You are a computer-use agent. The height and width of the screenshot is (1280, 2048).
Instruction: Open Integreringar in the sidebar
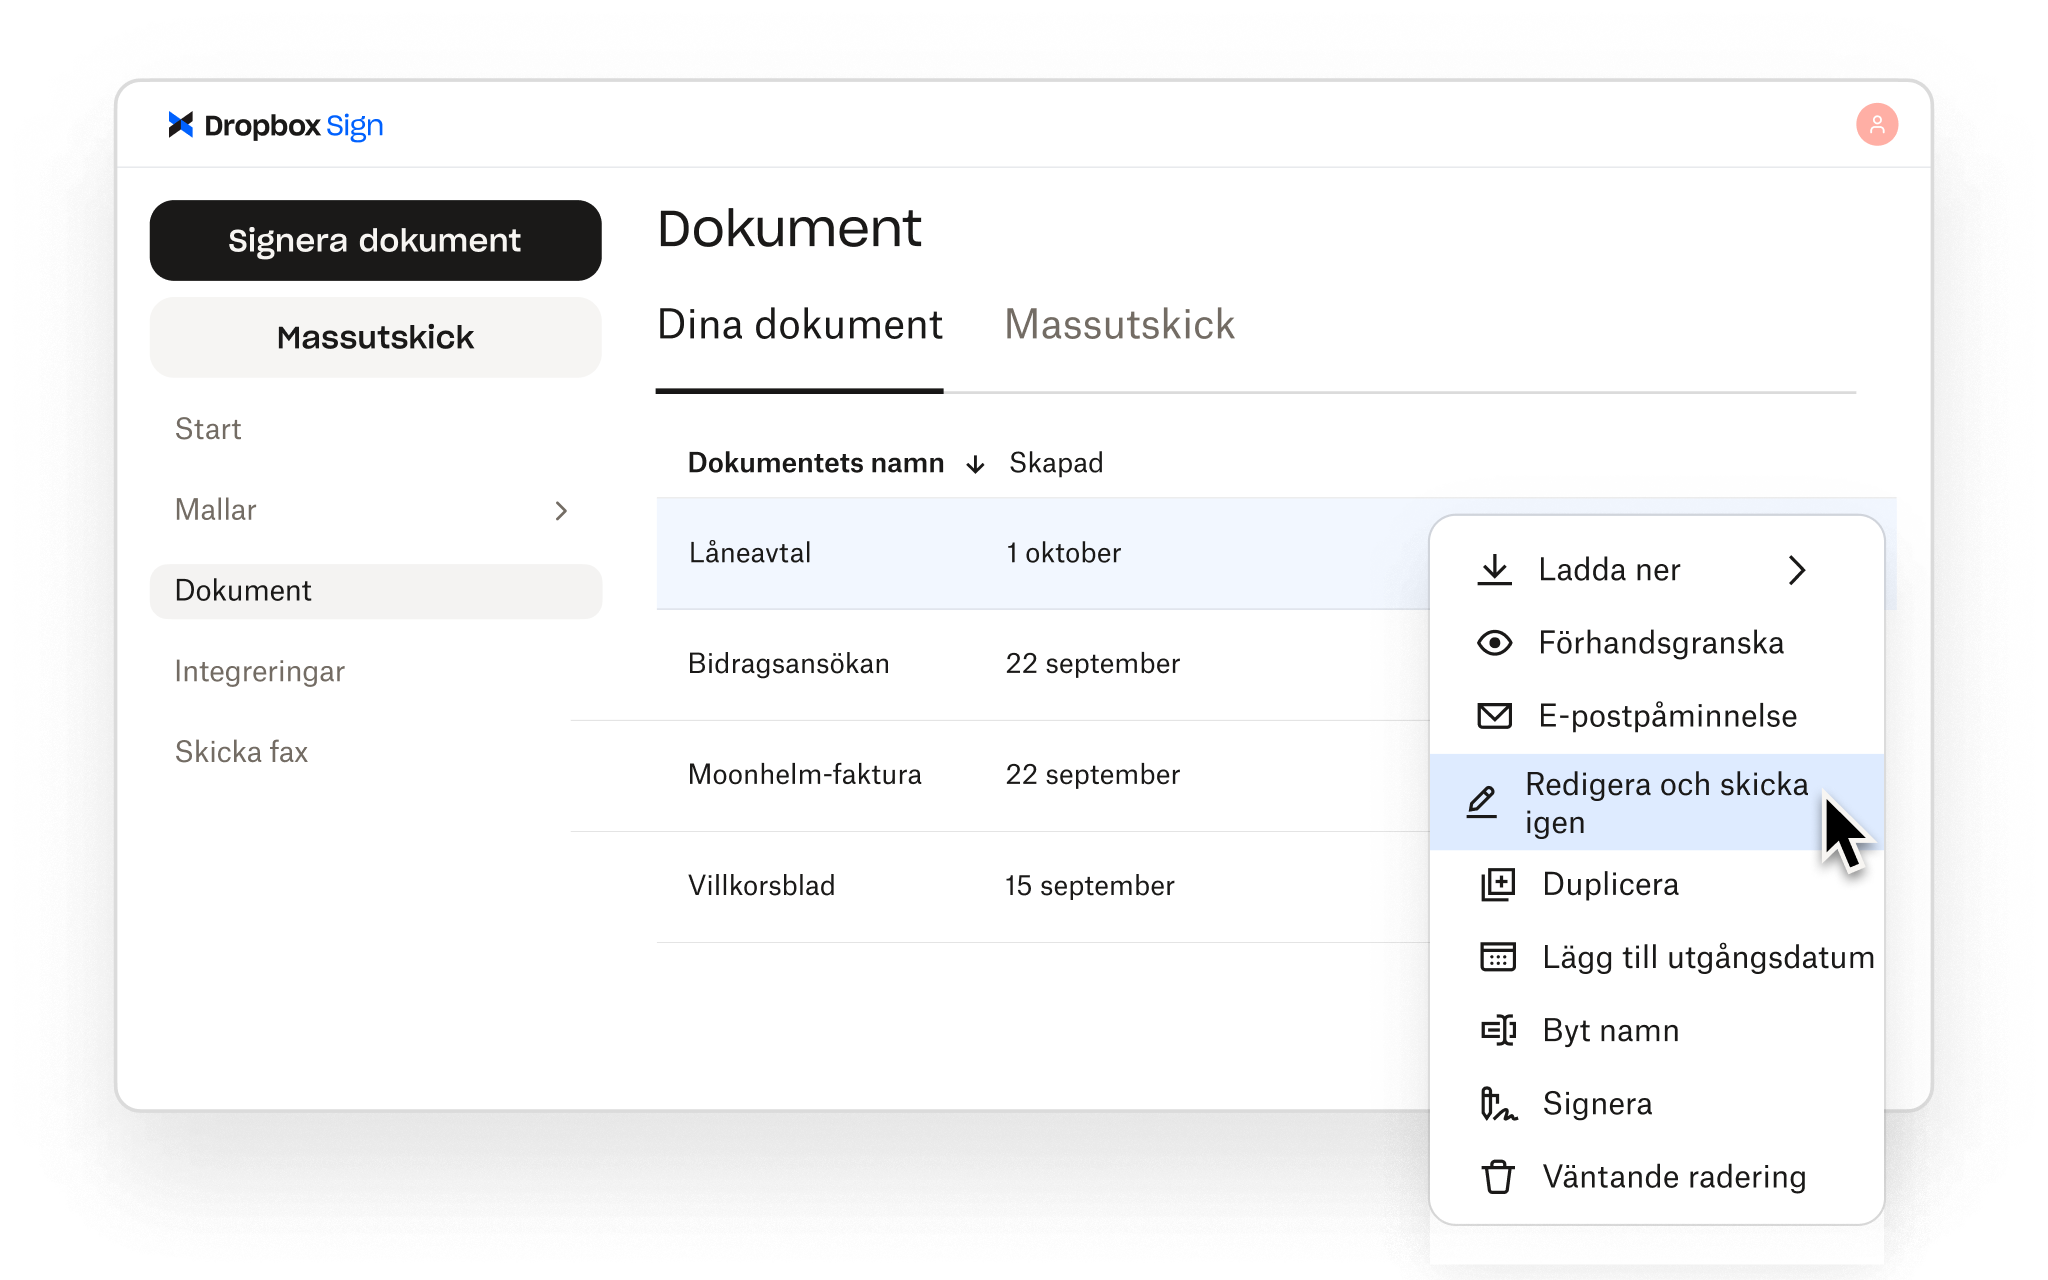point(259,672)
